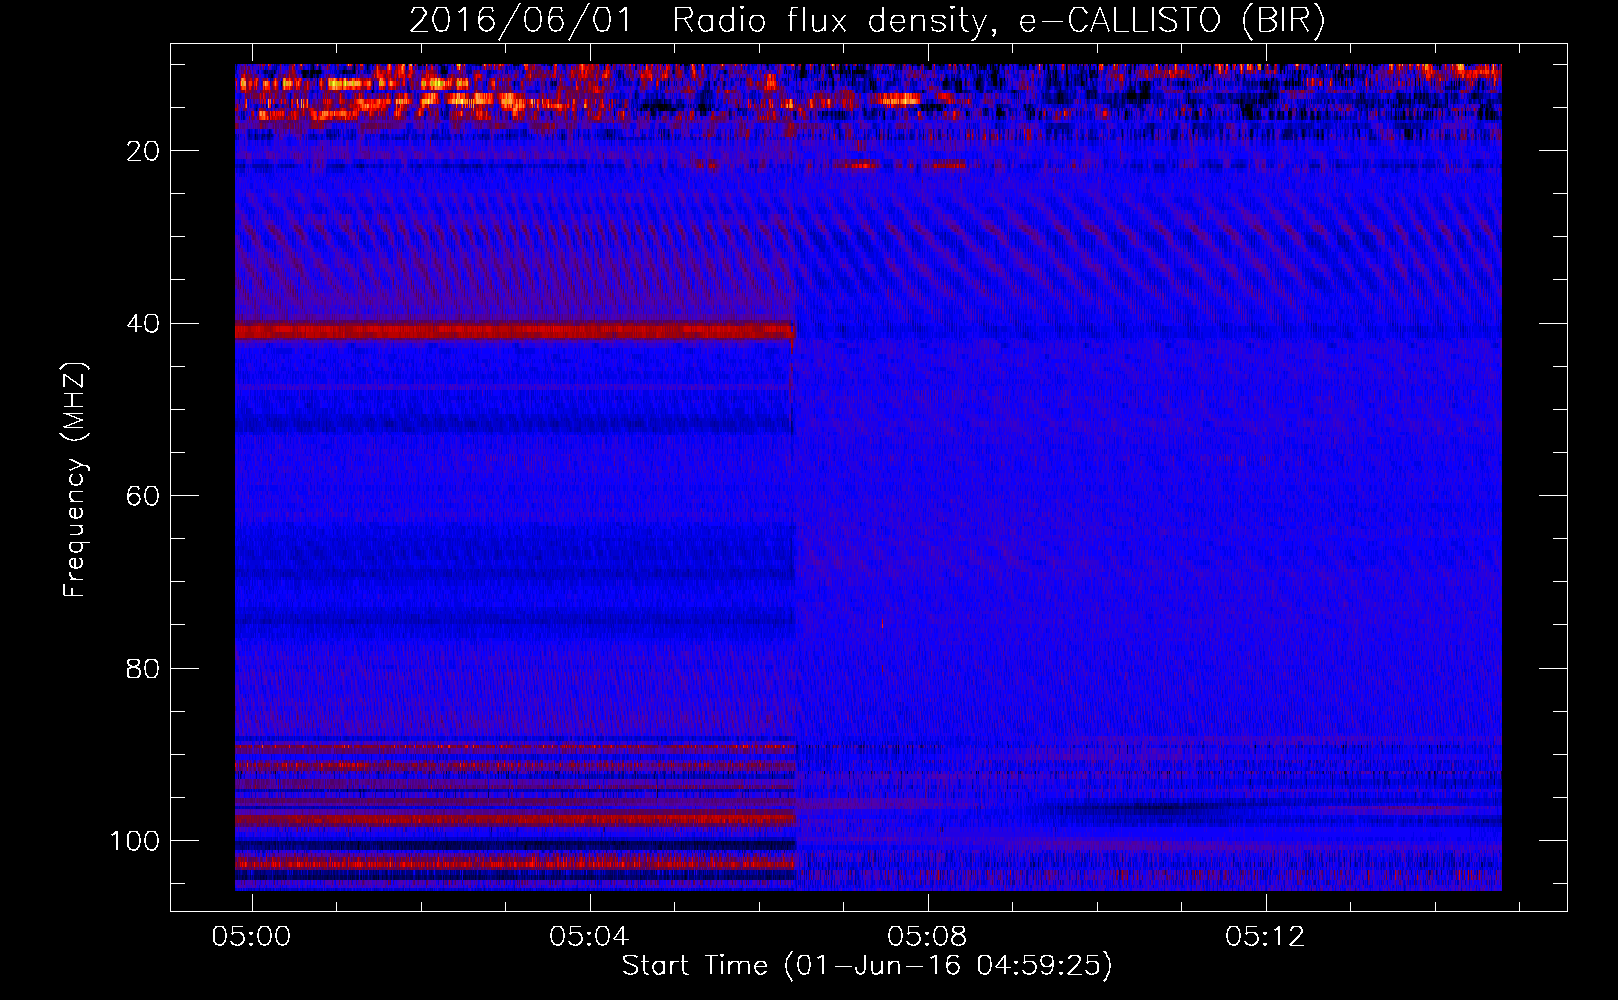Click the plot title "2016/06/01 Radio flux density, e-CALLISTO (BIR)"
The image size is (1618, 1000).
867,21
